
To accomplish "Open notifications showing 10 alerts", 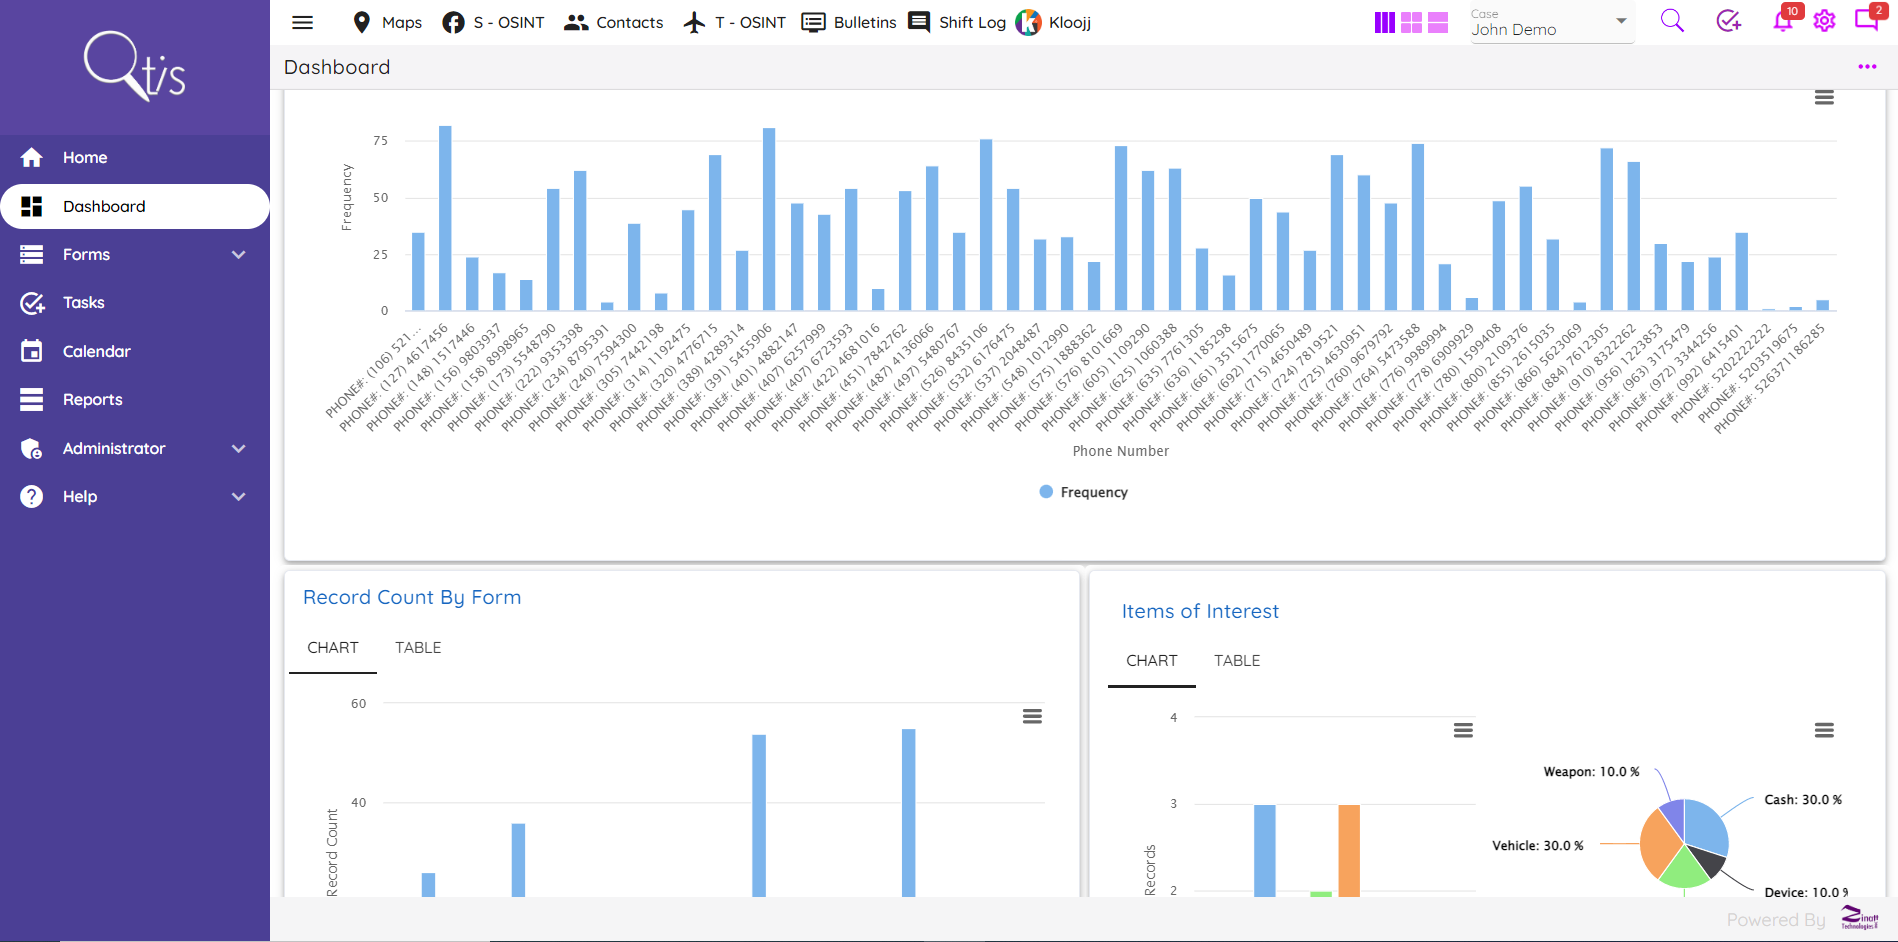I will click(x=1781, y=22).
